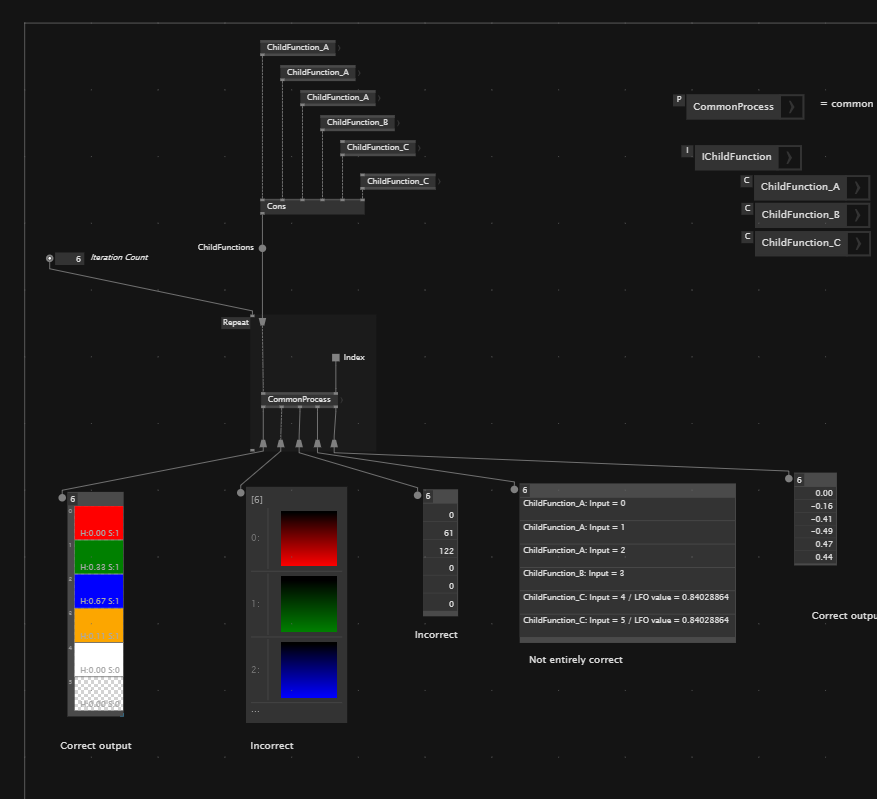
Task: Click the P badge beside CommonProcess definition
Action: coord(679,100)
